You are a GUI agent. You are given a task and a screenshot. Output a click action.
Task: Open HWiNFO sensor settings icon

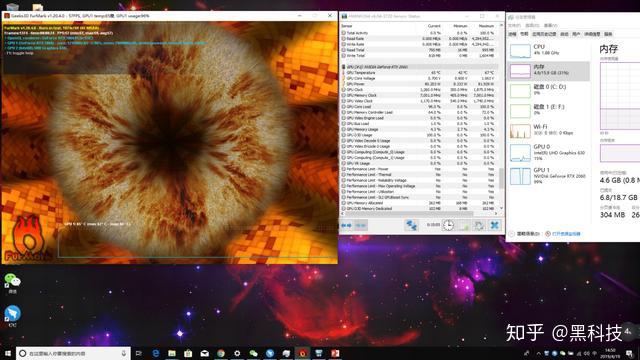tap(479, 225)
